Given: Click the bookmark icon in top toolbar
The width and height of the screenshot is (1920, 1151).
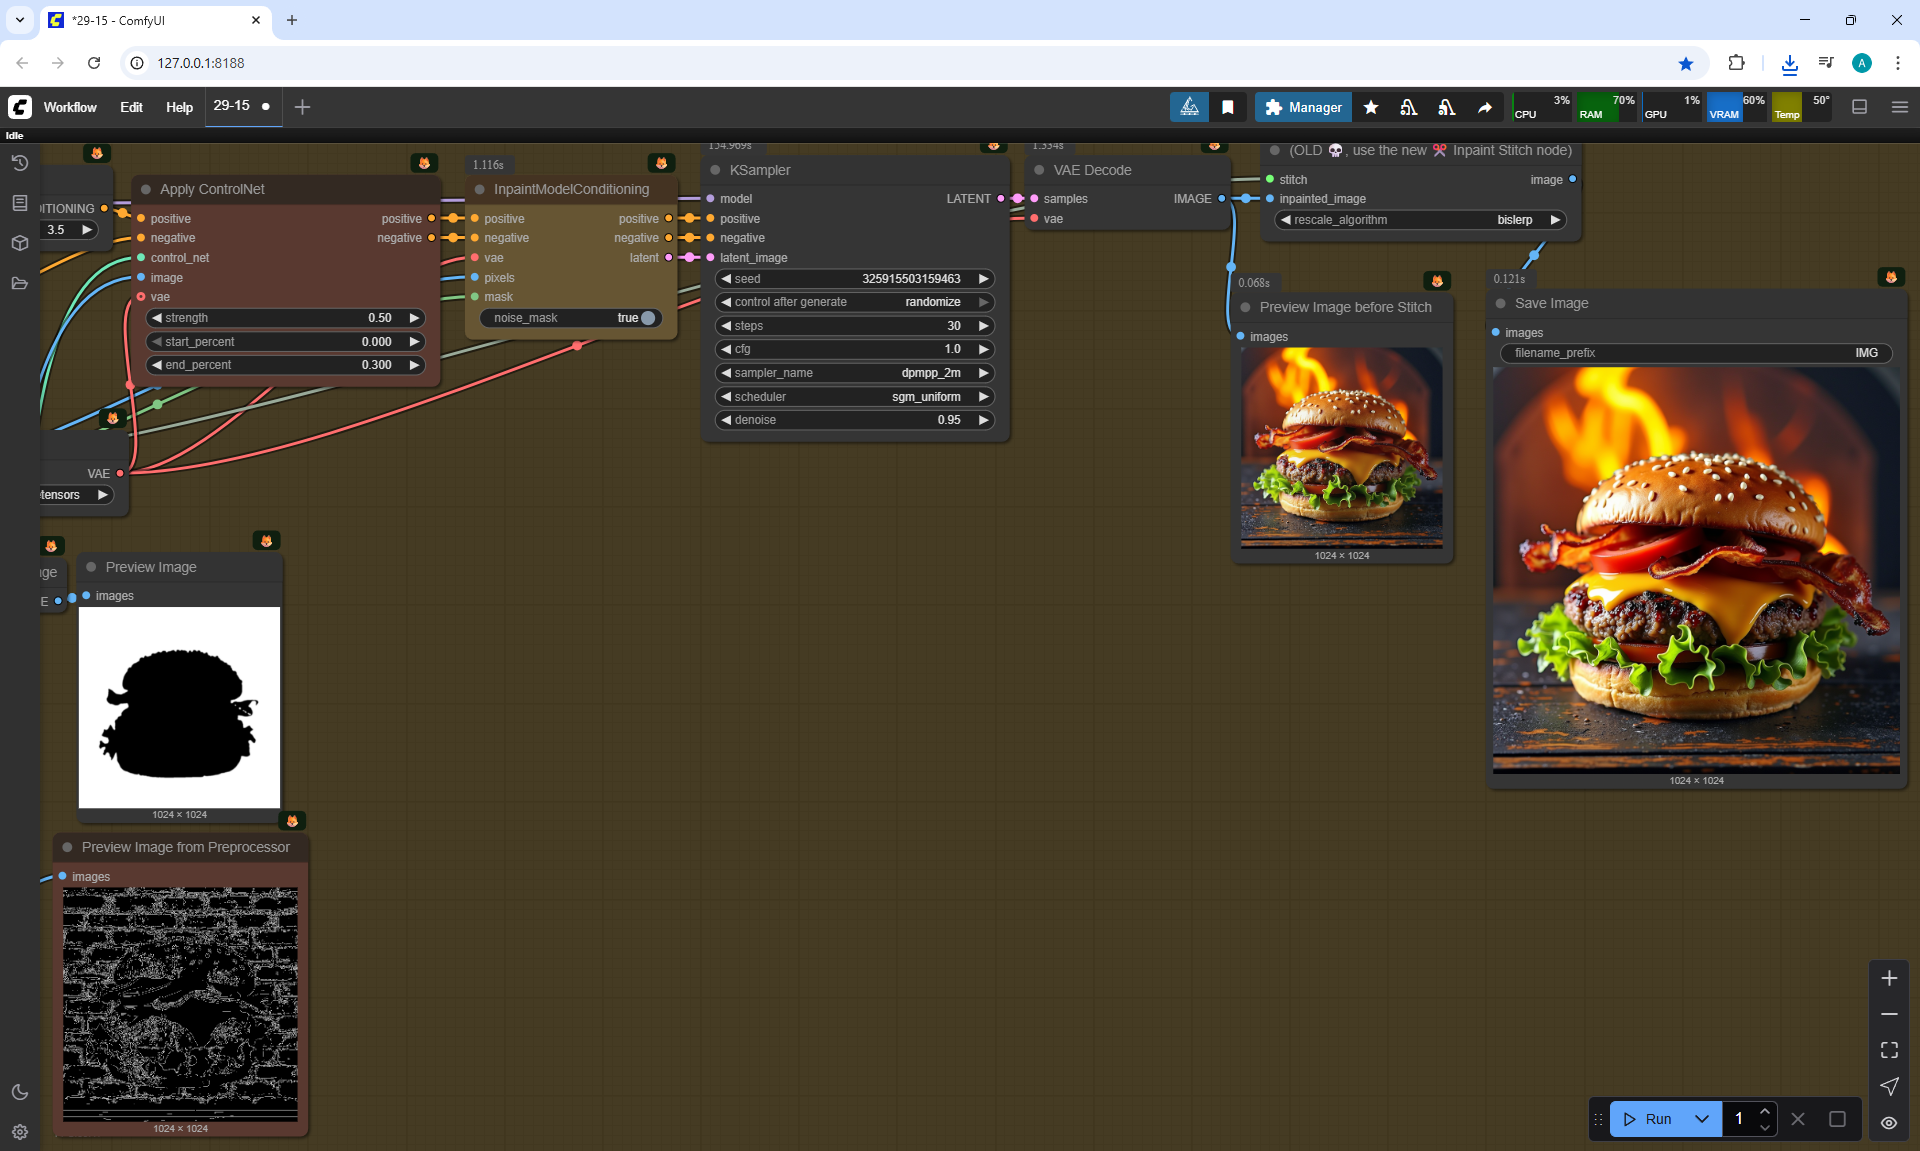Looking at the screenshot, I should (1227, 107).
